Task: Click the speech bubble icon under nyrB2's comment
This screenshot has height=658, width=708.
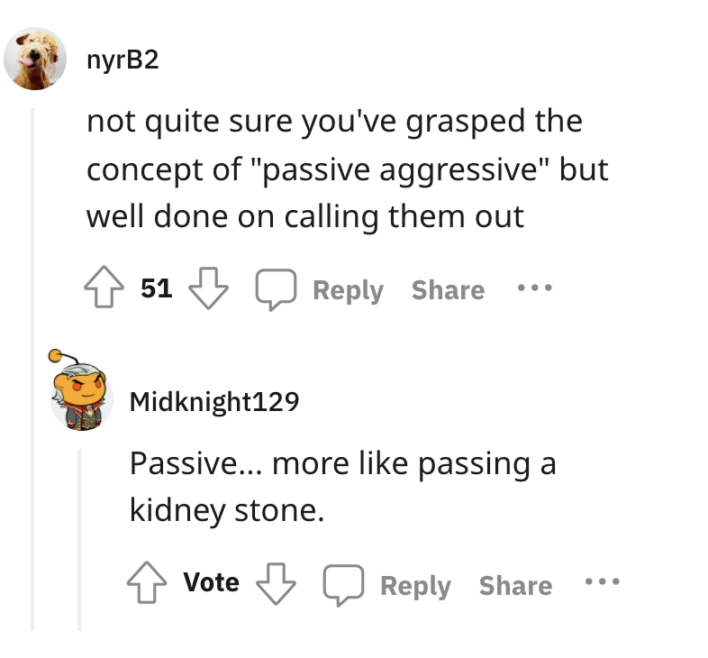Action: tap(273, 290)
